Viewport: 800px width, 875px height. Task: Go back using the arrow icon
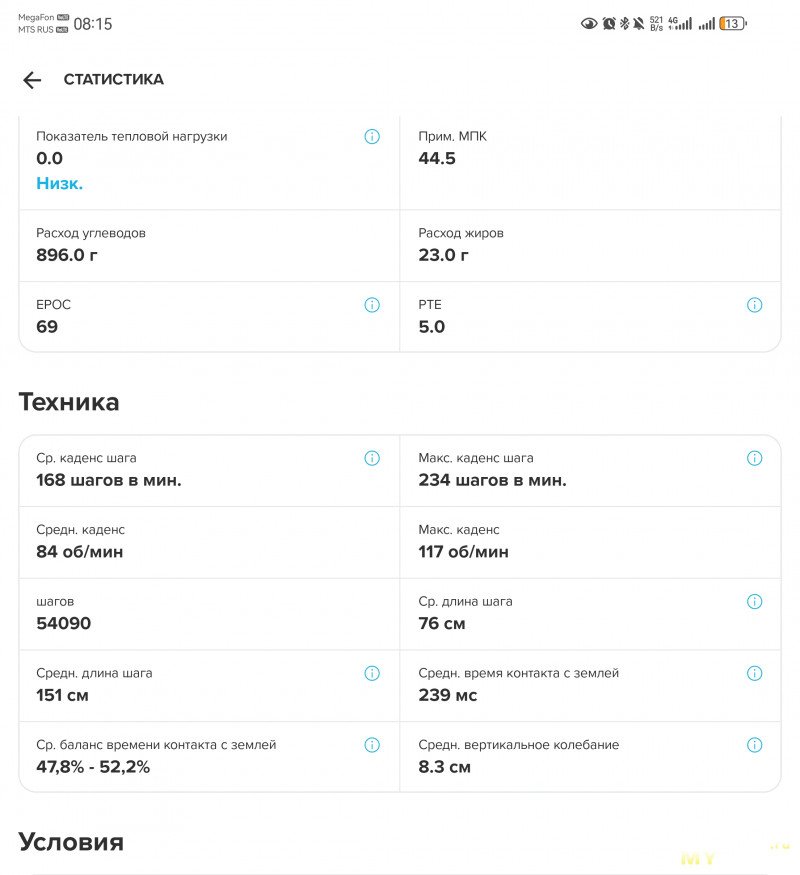(x=32, y=80)
